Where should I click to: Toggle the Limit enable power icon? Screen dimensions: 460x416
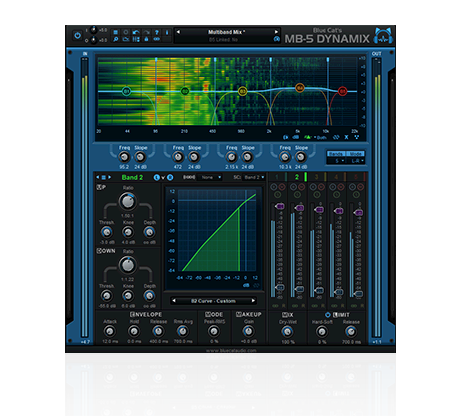(x=328, y=315)
